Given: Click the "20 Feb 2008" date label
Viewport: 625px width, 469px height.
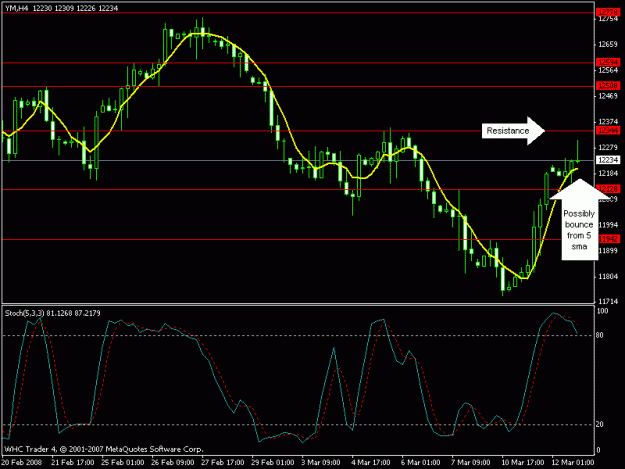Looking at the screenshot, I should click(22, 463).
